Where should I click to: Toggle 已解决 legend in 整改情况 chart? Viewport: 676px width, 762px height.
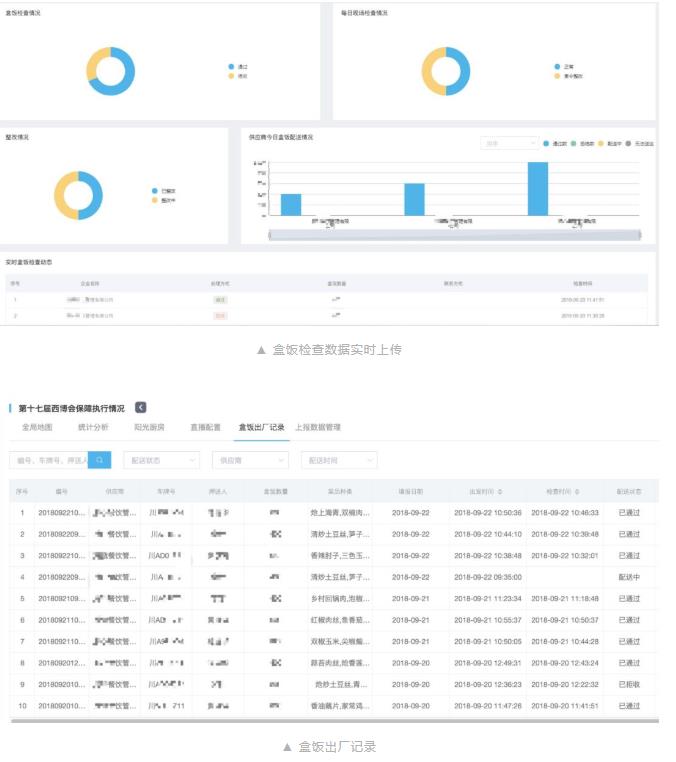154,190
